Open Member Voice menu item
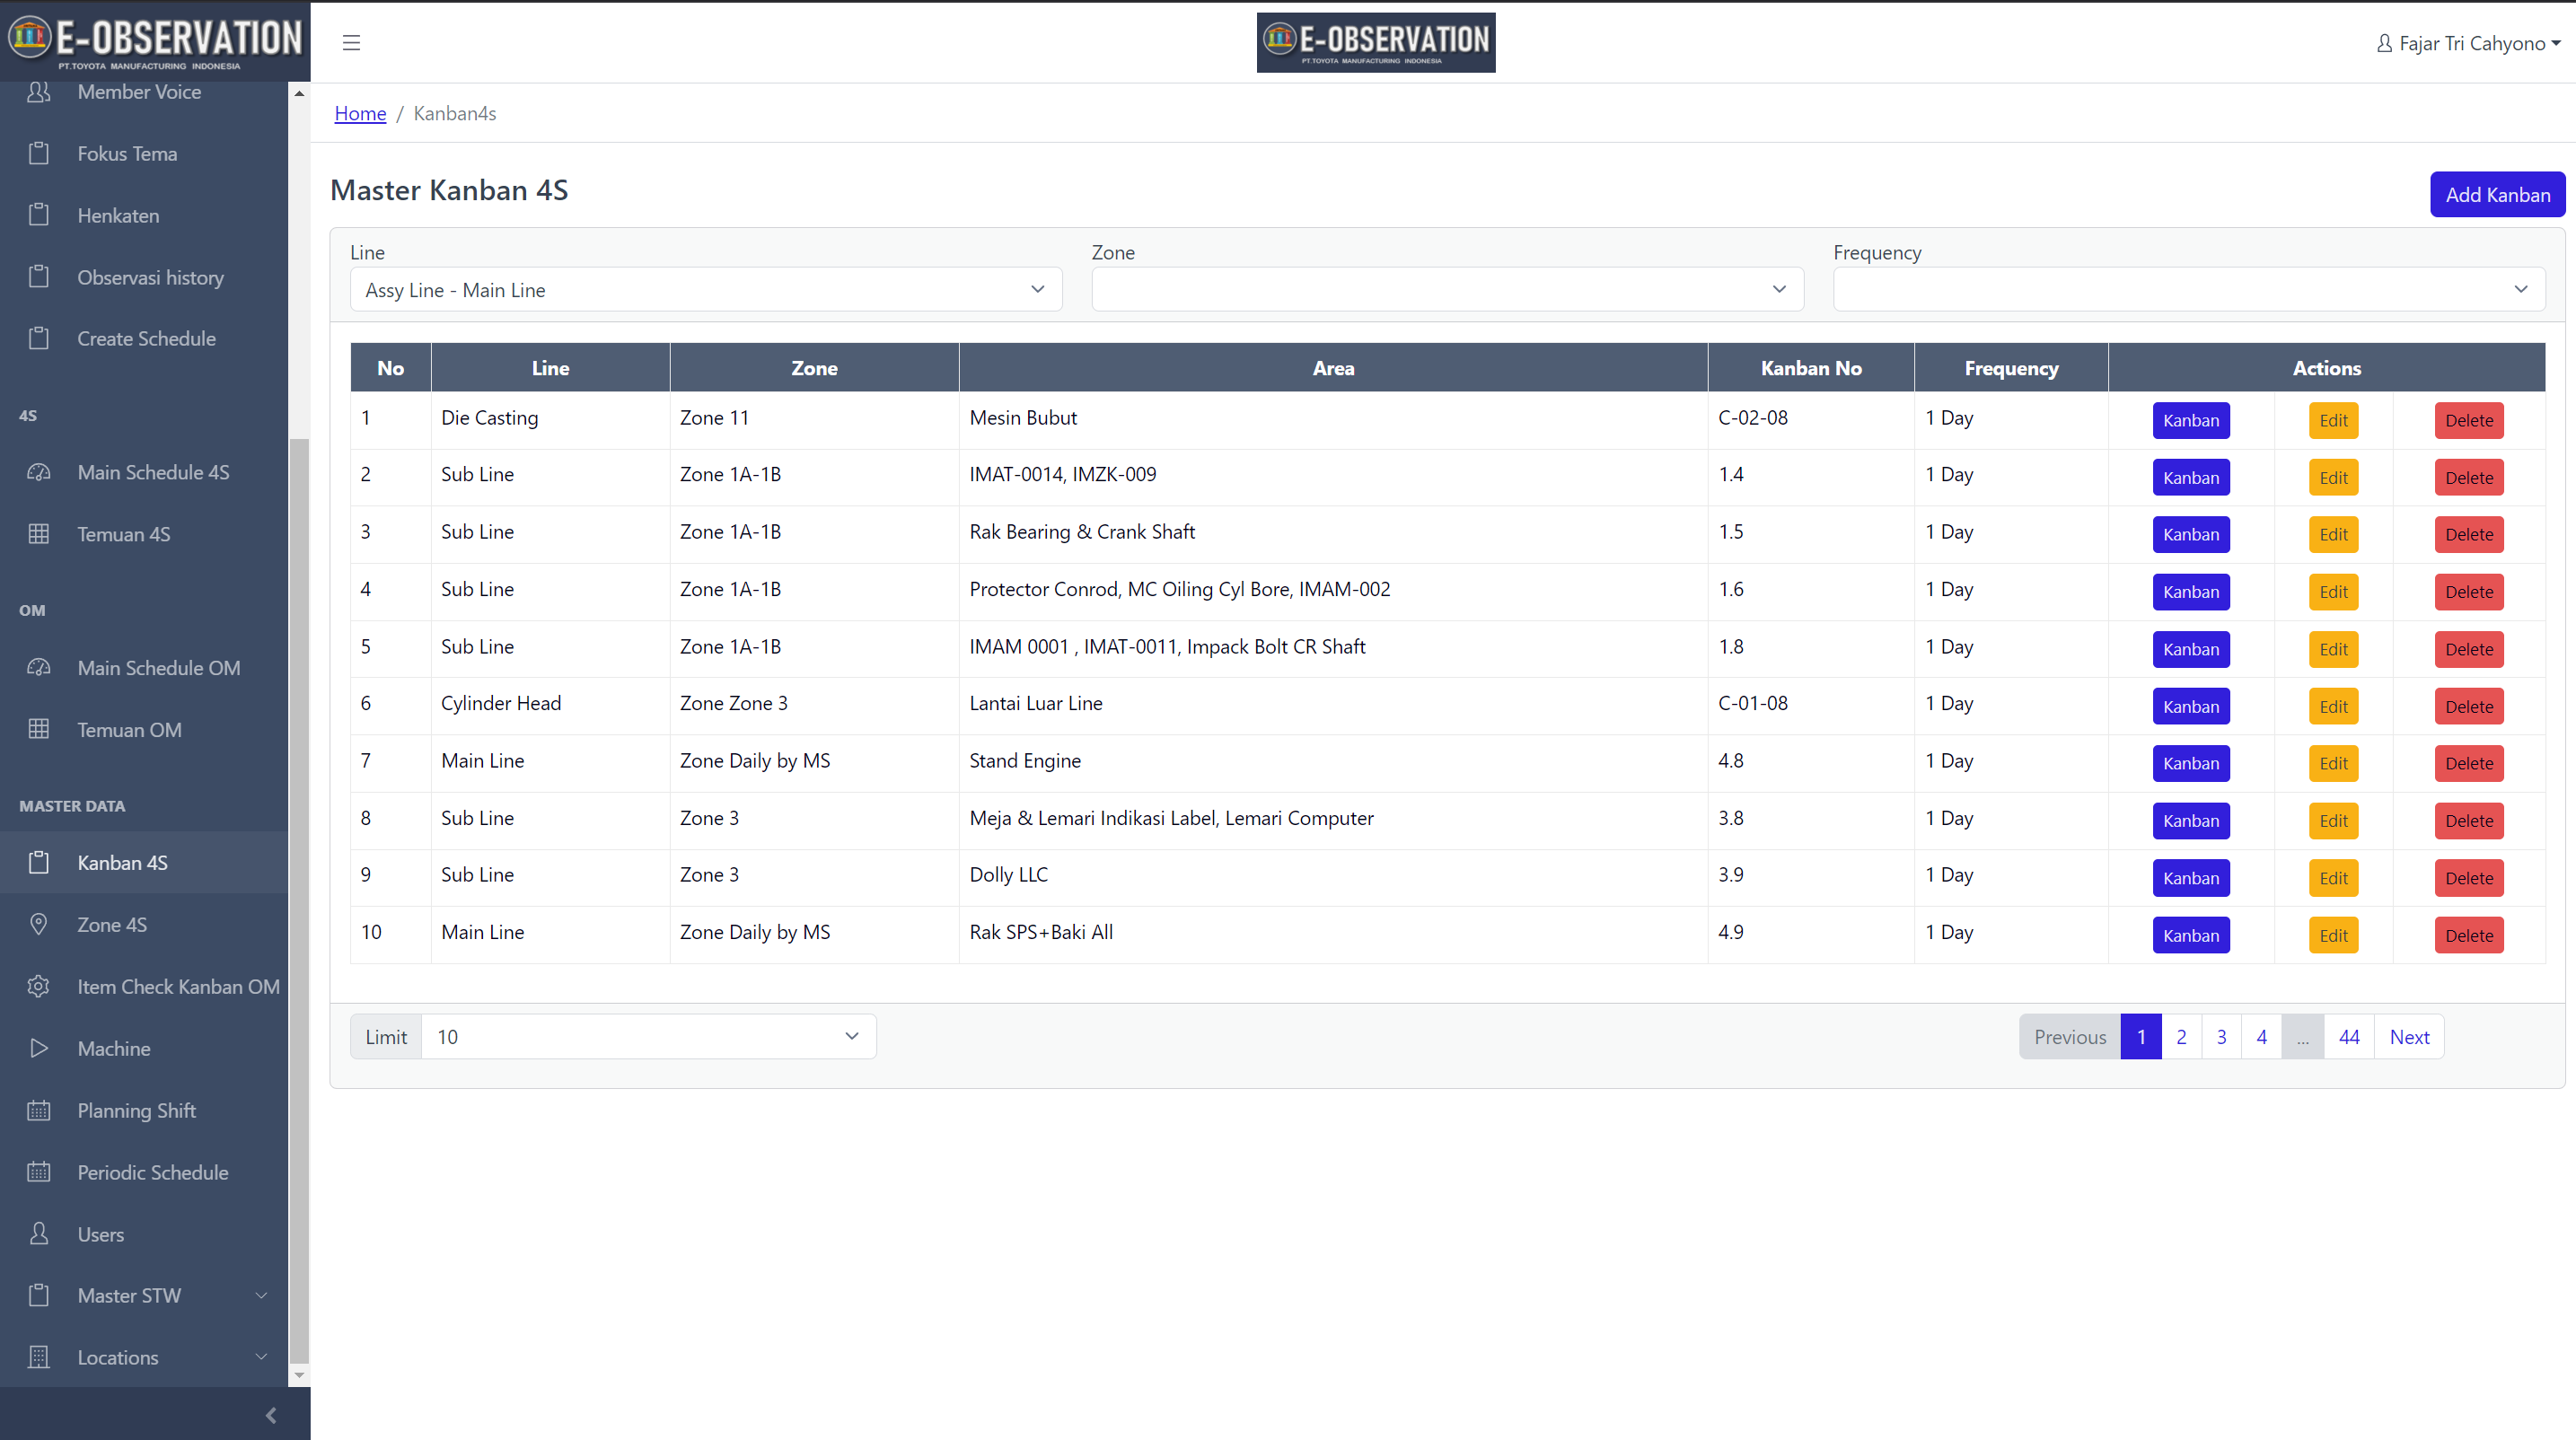The image size is (2576, 1440). tap(145, 92)
